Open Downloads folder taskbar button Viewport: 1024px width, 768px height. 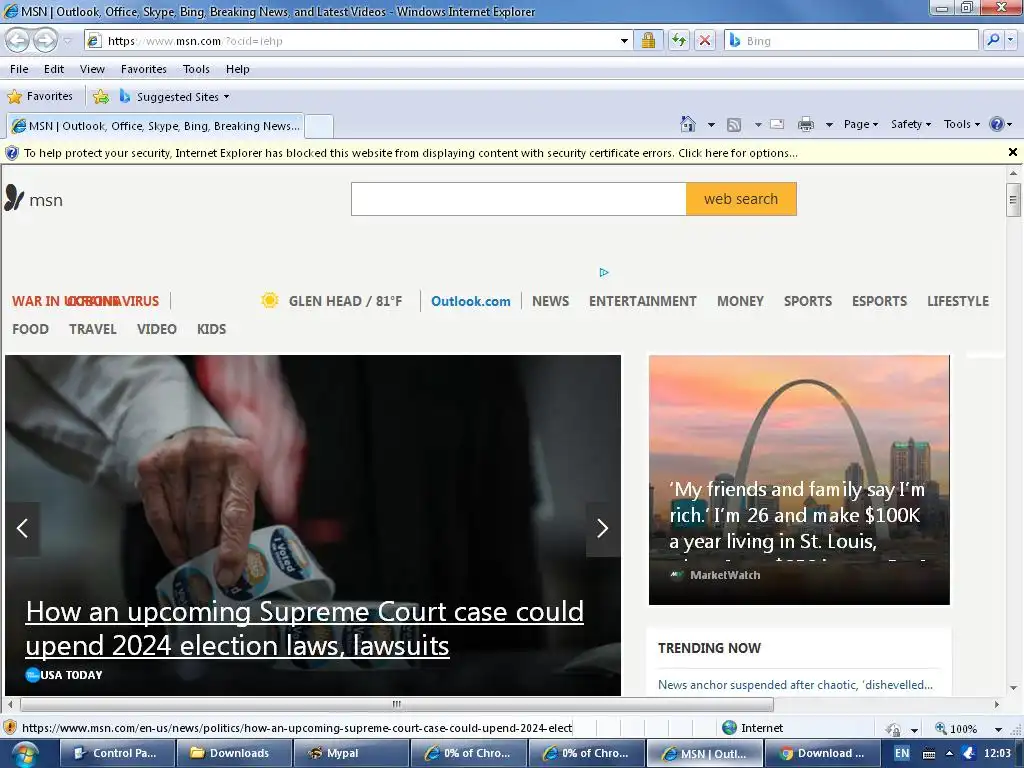234,753
